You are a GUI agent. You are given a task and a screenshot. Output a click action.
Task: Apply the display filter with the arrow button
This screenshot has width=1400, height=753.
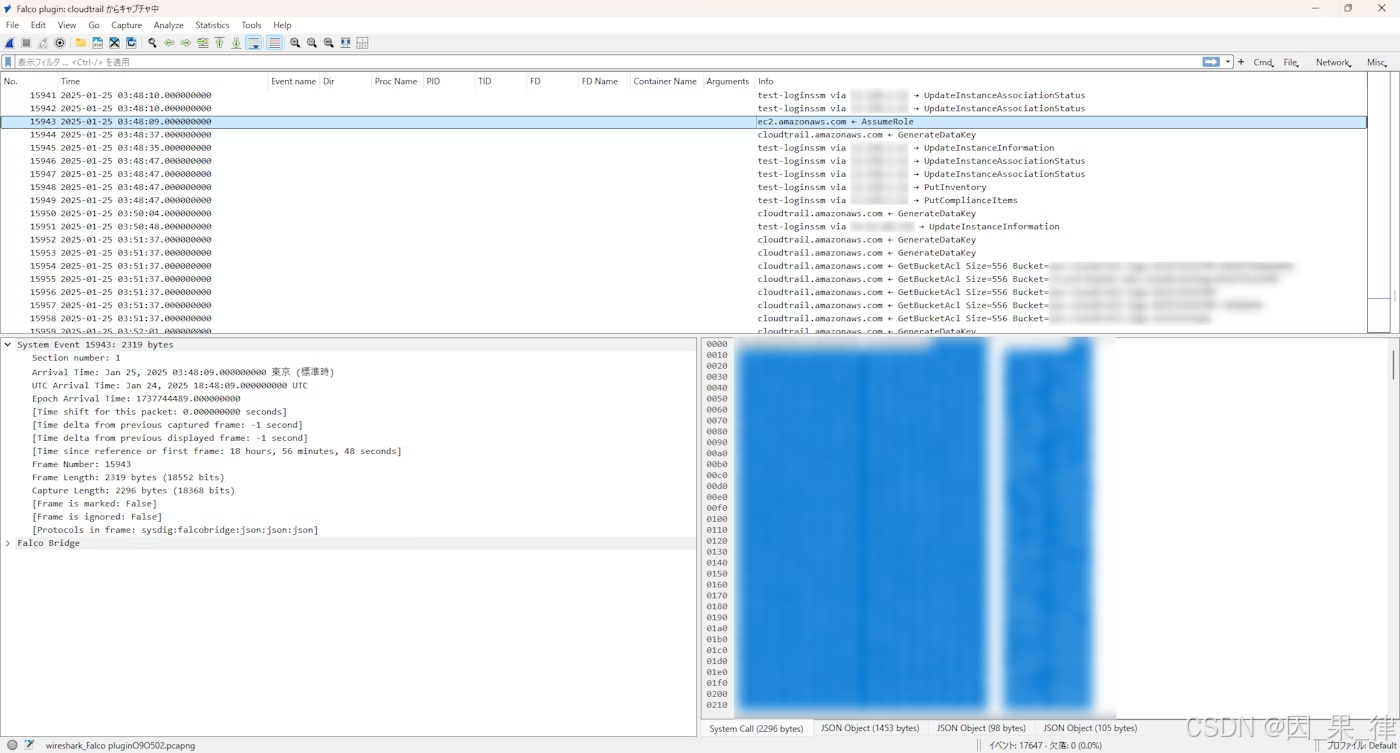1211,61
